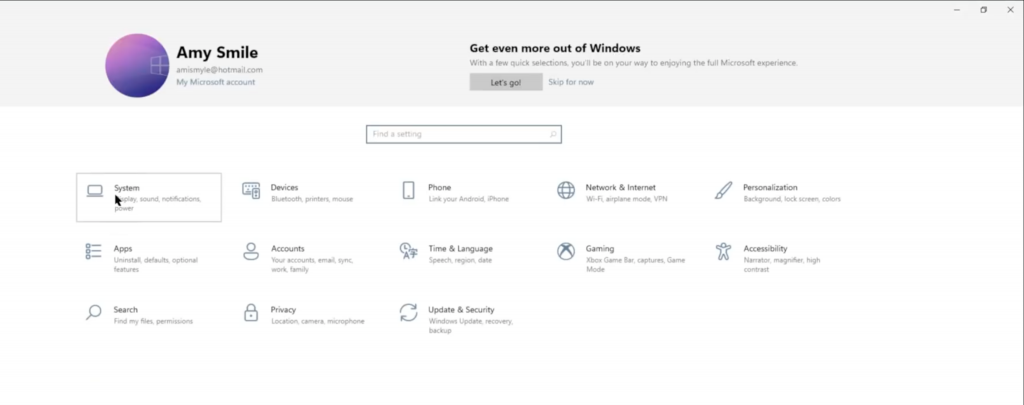This screenshot has width=1024, height=405.
Task: Open the Search magnifier category icon
Action: click(93, 312)
